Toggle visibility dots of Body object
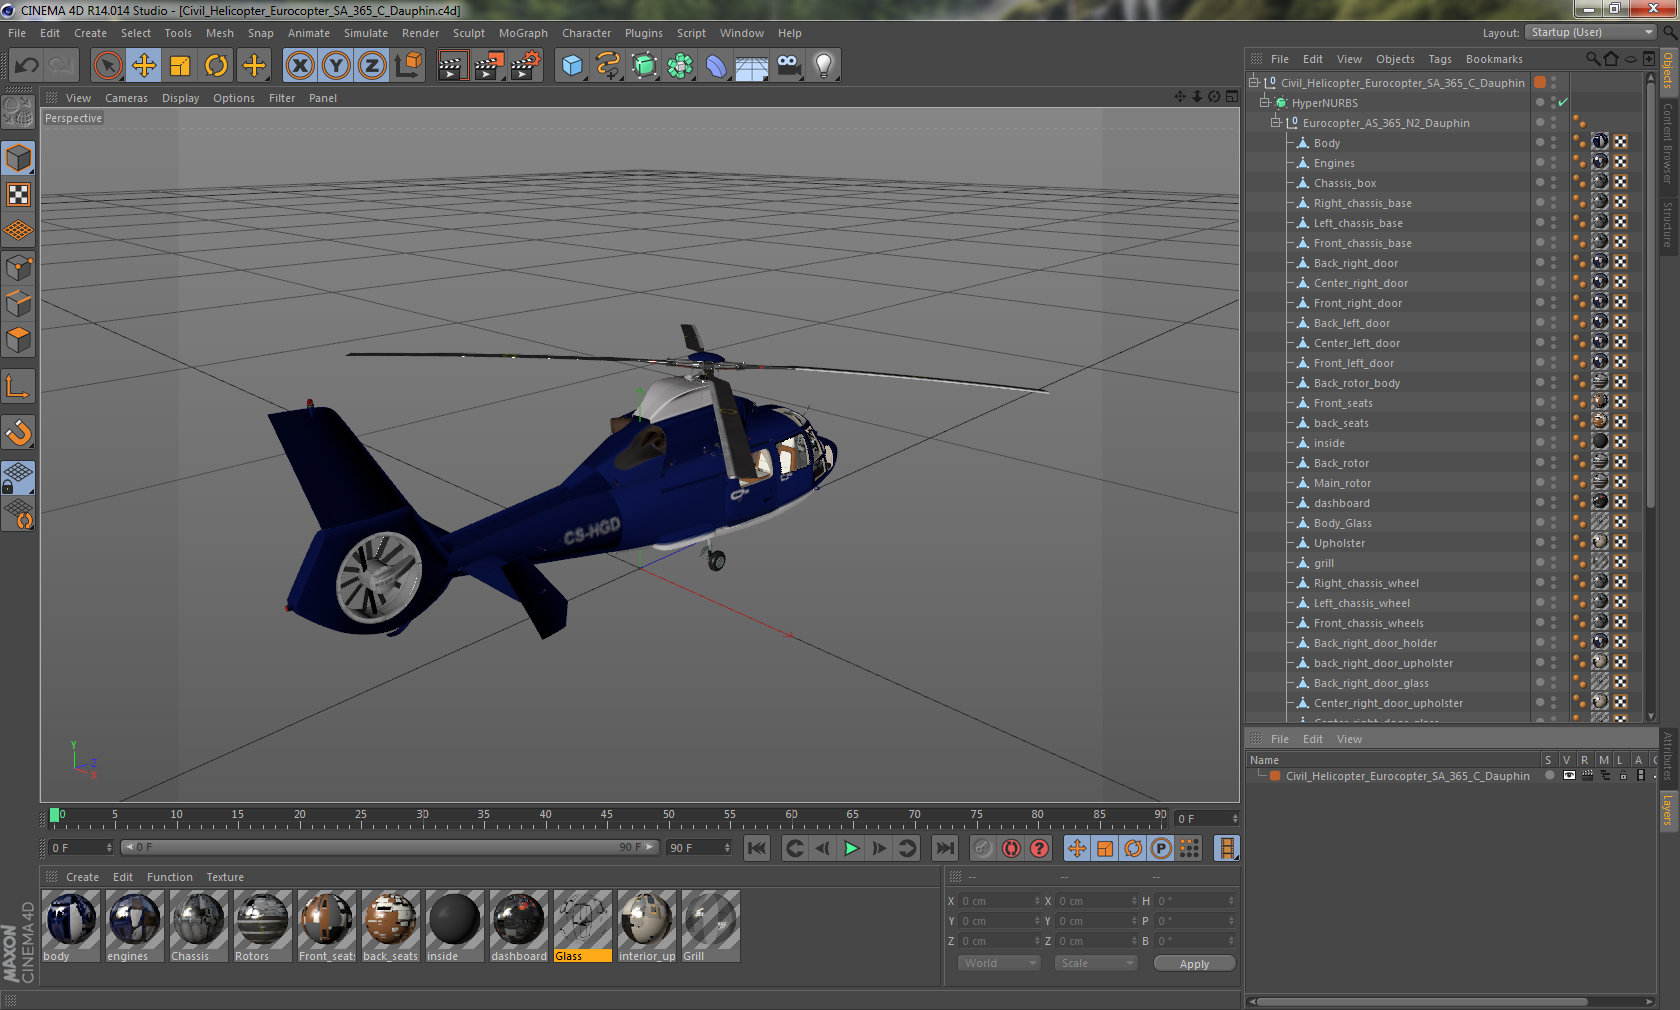The width and height of the screenshot is (1680, 1010). point(1553,143)
